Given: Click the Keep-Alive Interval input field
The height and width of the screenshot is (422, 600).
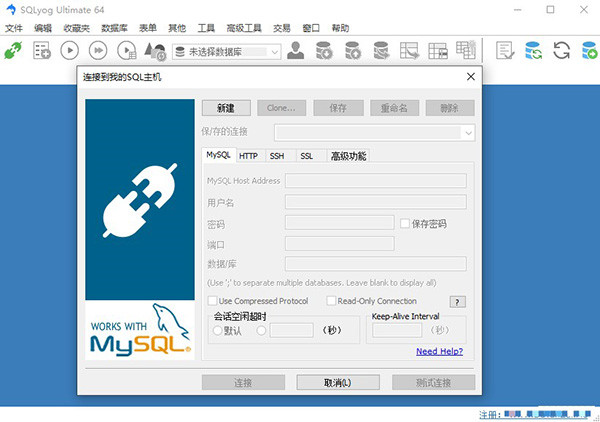Looking at the screenshot, I should pyautogui.click(x=397, y=330).
